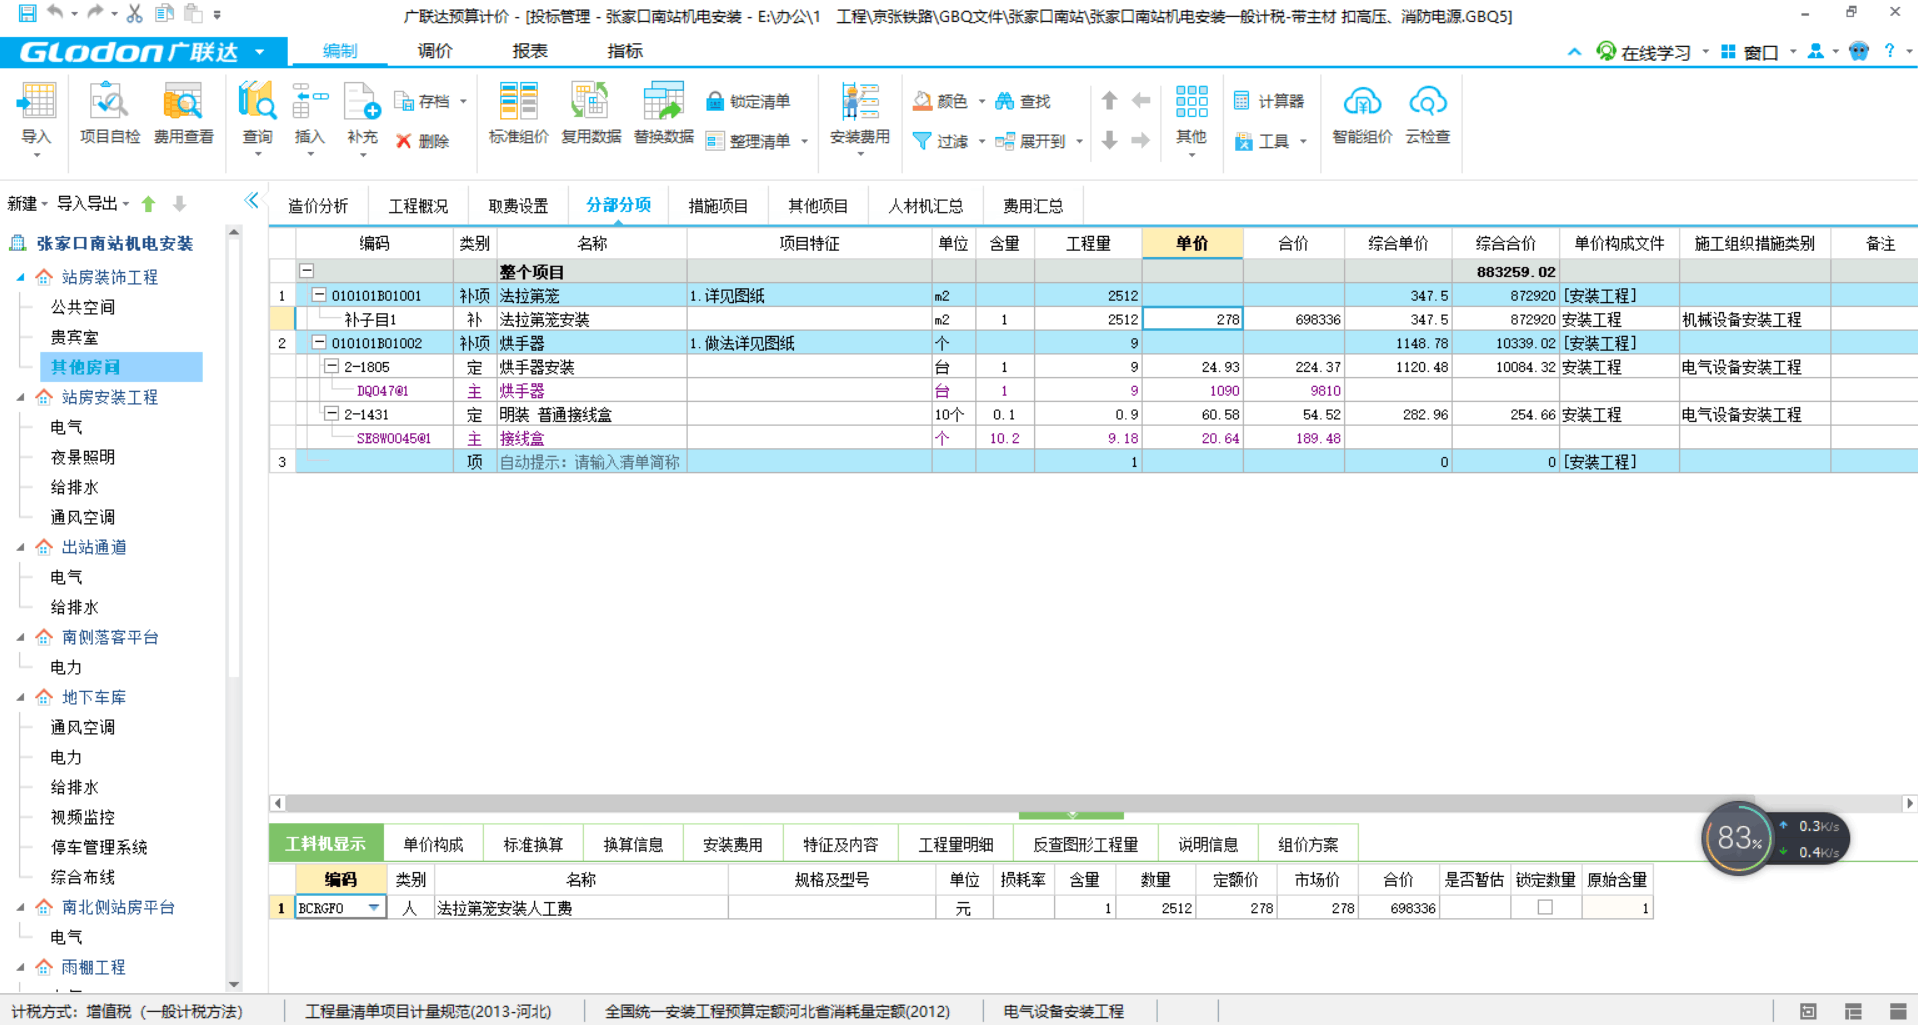Screen dimensions: 1918x1025
Task: Select 公共空间 in project tree
Action: (x=83, y=307)
